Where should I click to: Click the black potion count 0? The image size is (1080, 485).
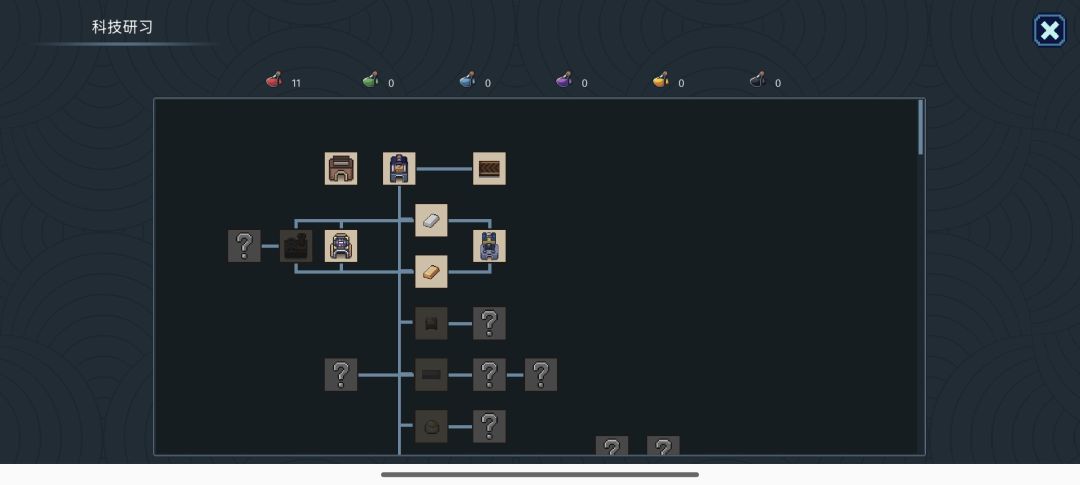coord(778,83)
